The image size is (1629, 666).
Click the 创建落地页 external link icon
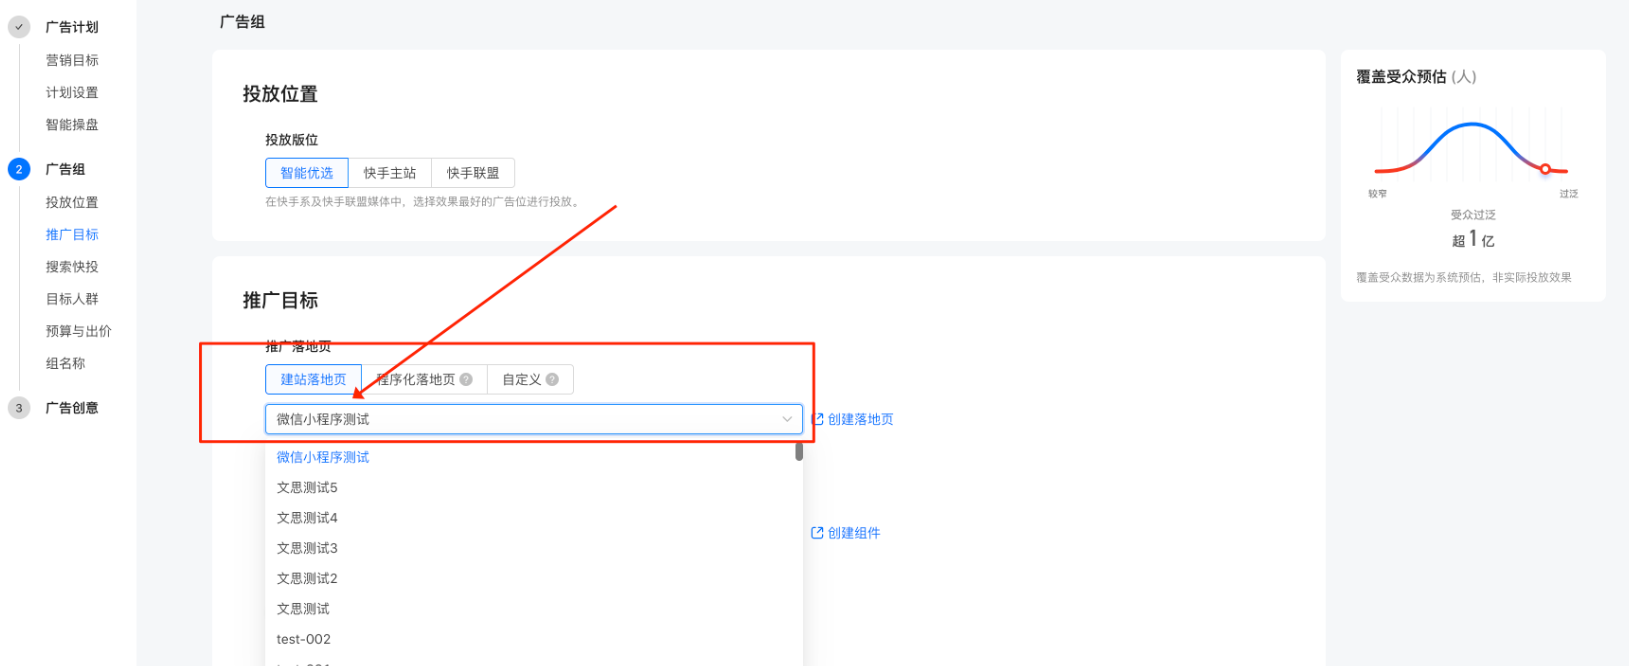click(817, 419)
